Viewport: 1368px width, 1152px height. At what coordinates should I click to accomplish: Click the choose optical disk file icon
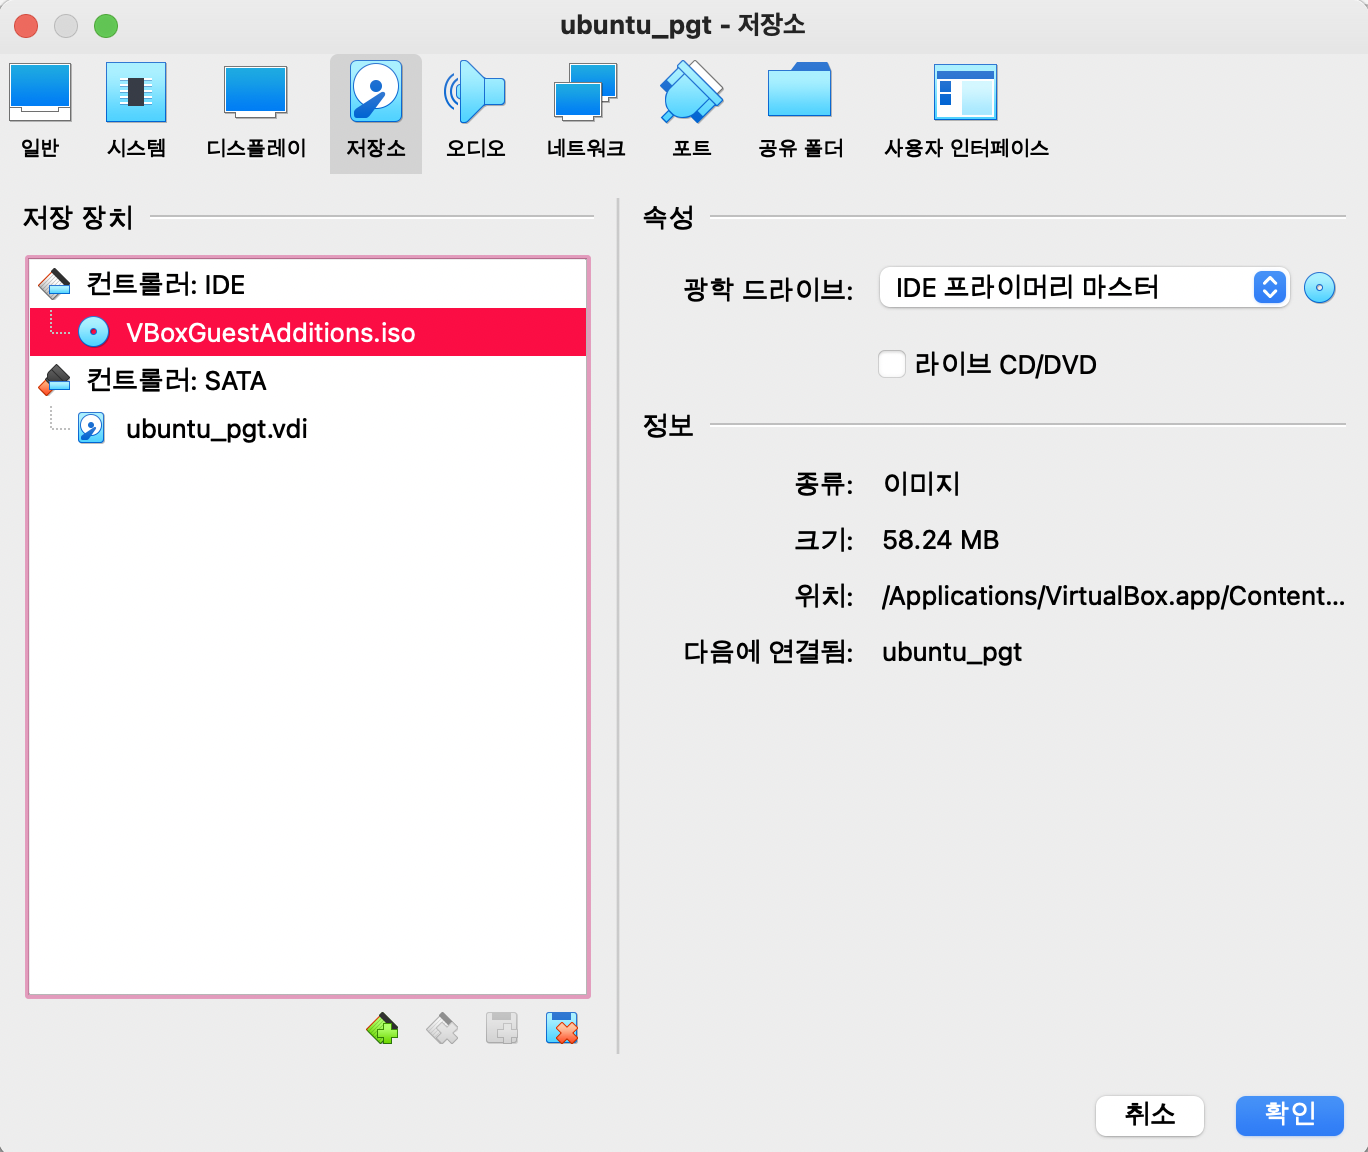(1320, 288)
